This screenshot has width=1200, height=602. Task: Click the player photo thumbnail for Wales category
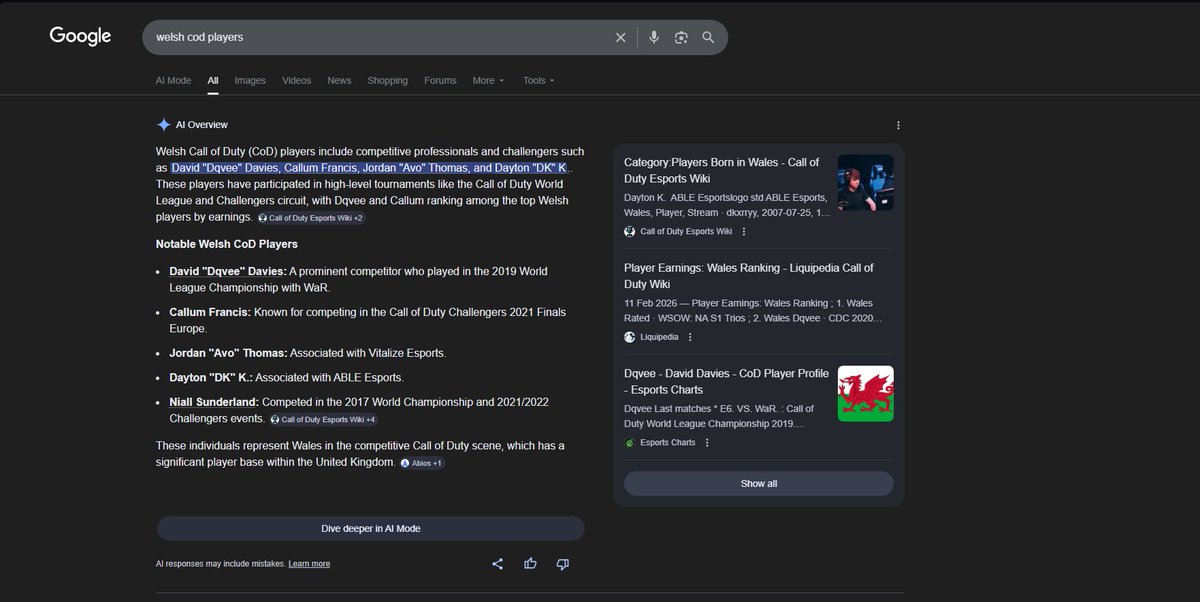pyautogui.click(x=865, y=182)
